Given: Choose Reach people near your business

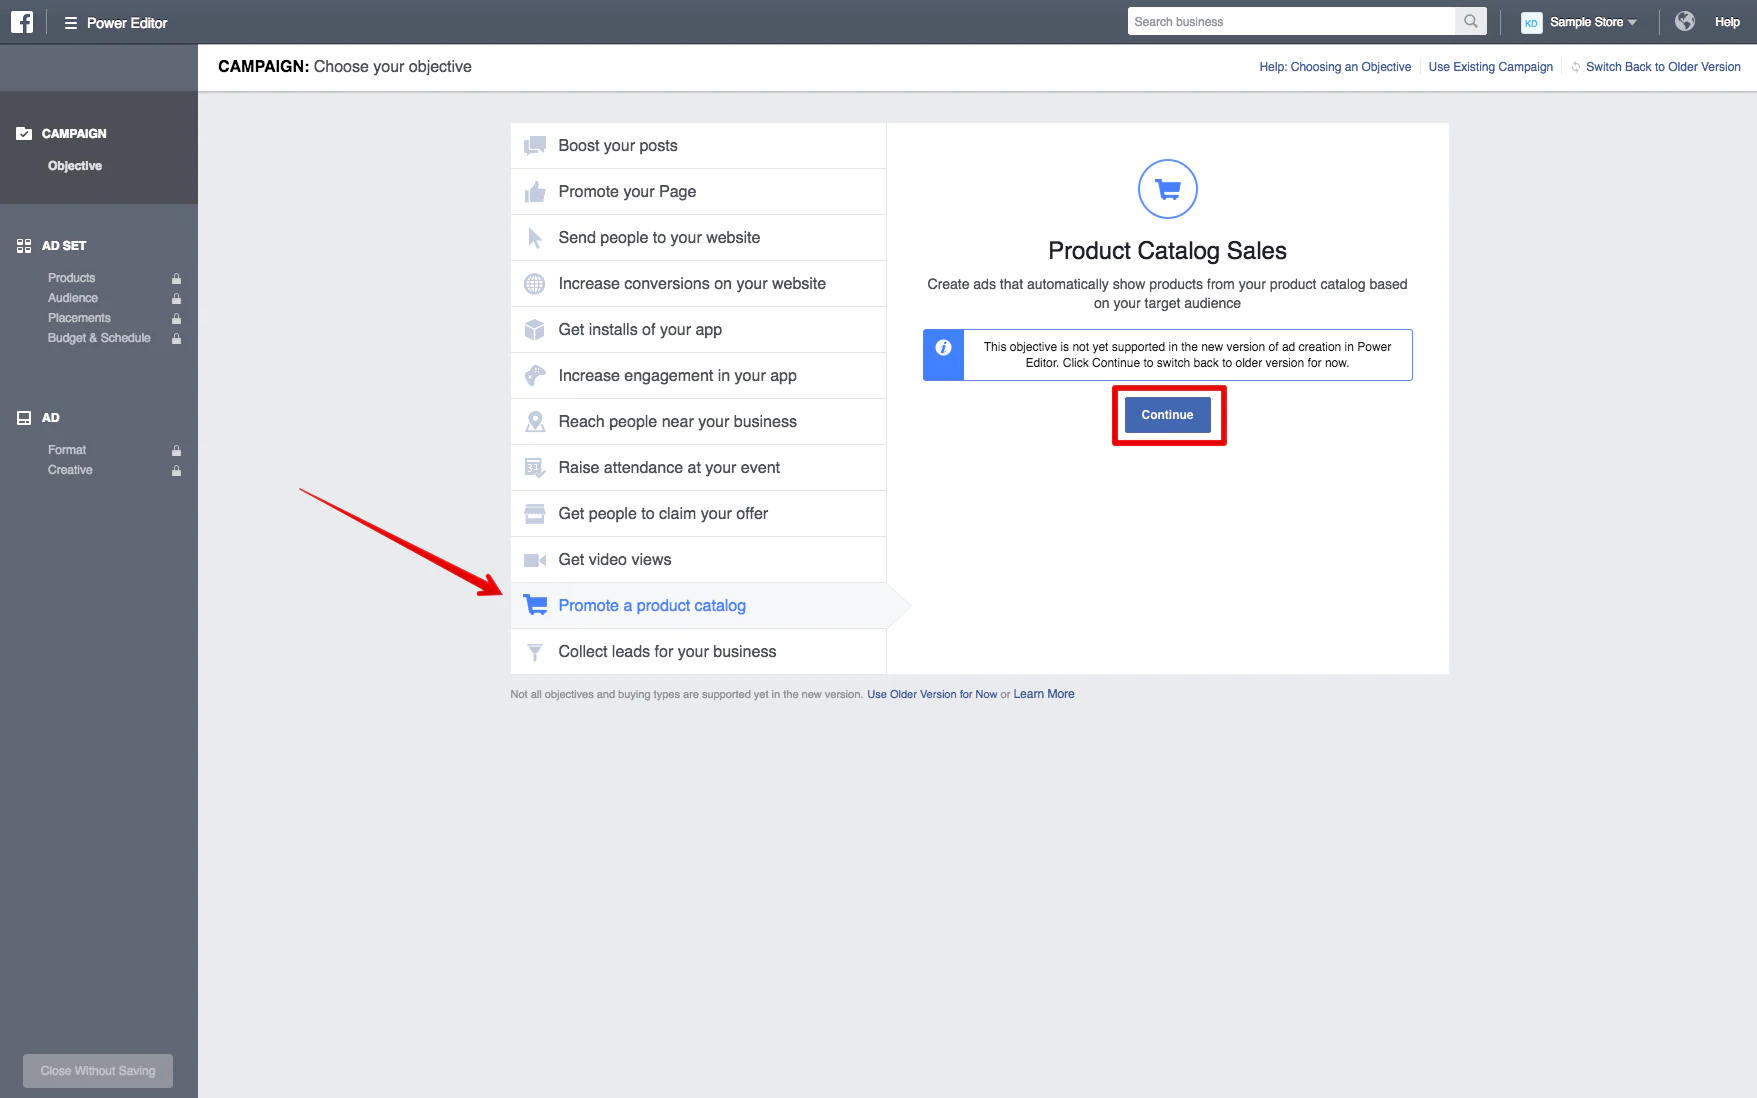Looking at the screenshot, I should tap(698, 422).
